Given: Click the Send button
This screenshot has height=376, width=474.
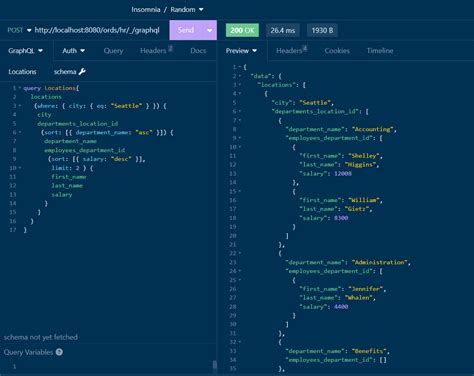Looking at the screenshot, I should pyautogui.click(x=186, y=30).
